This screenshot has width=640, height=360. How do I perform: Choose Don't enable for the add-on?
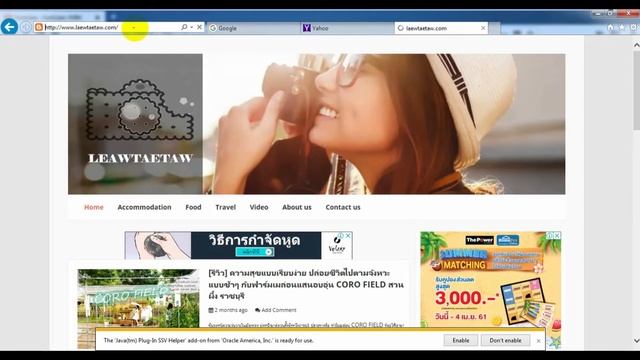point(505,340)
